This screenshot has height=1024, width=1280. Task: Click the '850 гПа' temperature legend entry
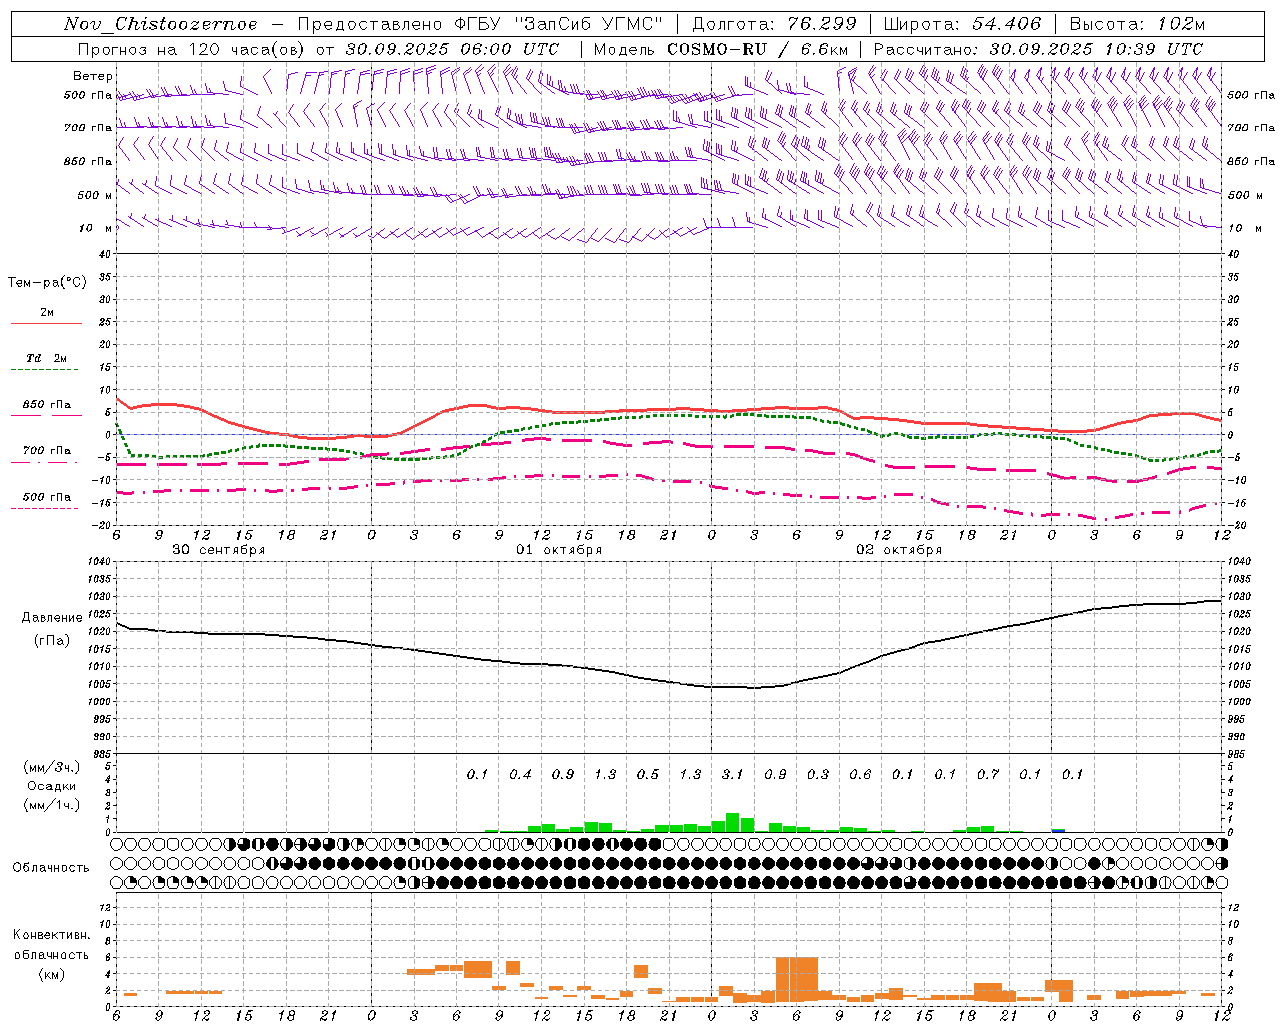(47, 405)
